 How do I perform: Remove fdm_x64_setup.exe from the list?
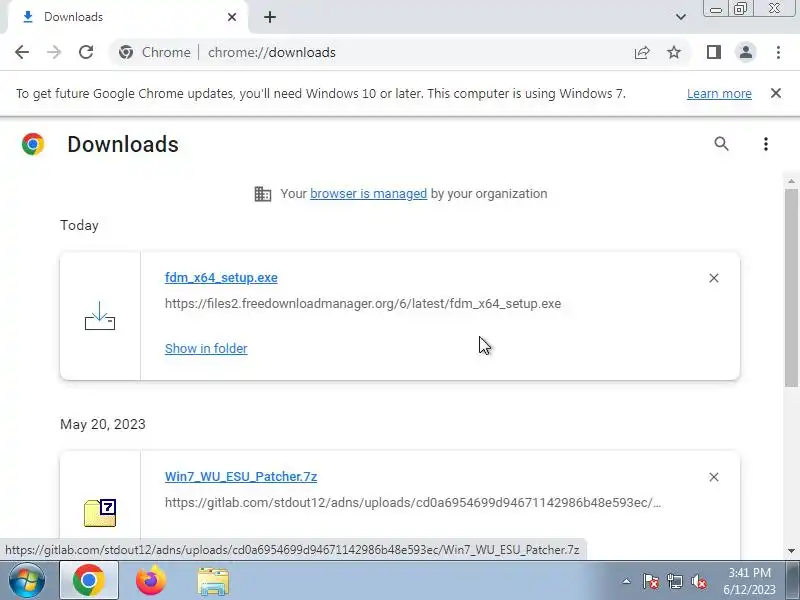coord(714,278)
